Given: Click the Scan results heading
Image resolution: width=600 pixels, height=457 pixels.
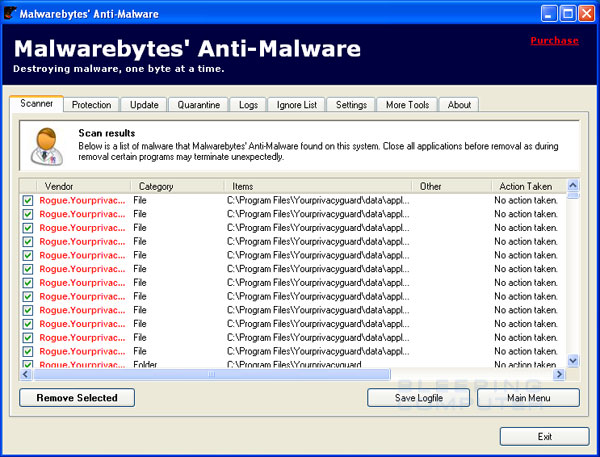Looking at the screenshot, I should click(x=107, y=133).
